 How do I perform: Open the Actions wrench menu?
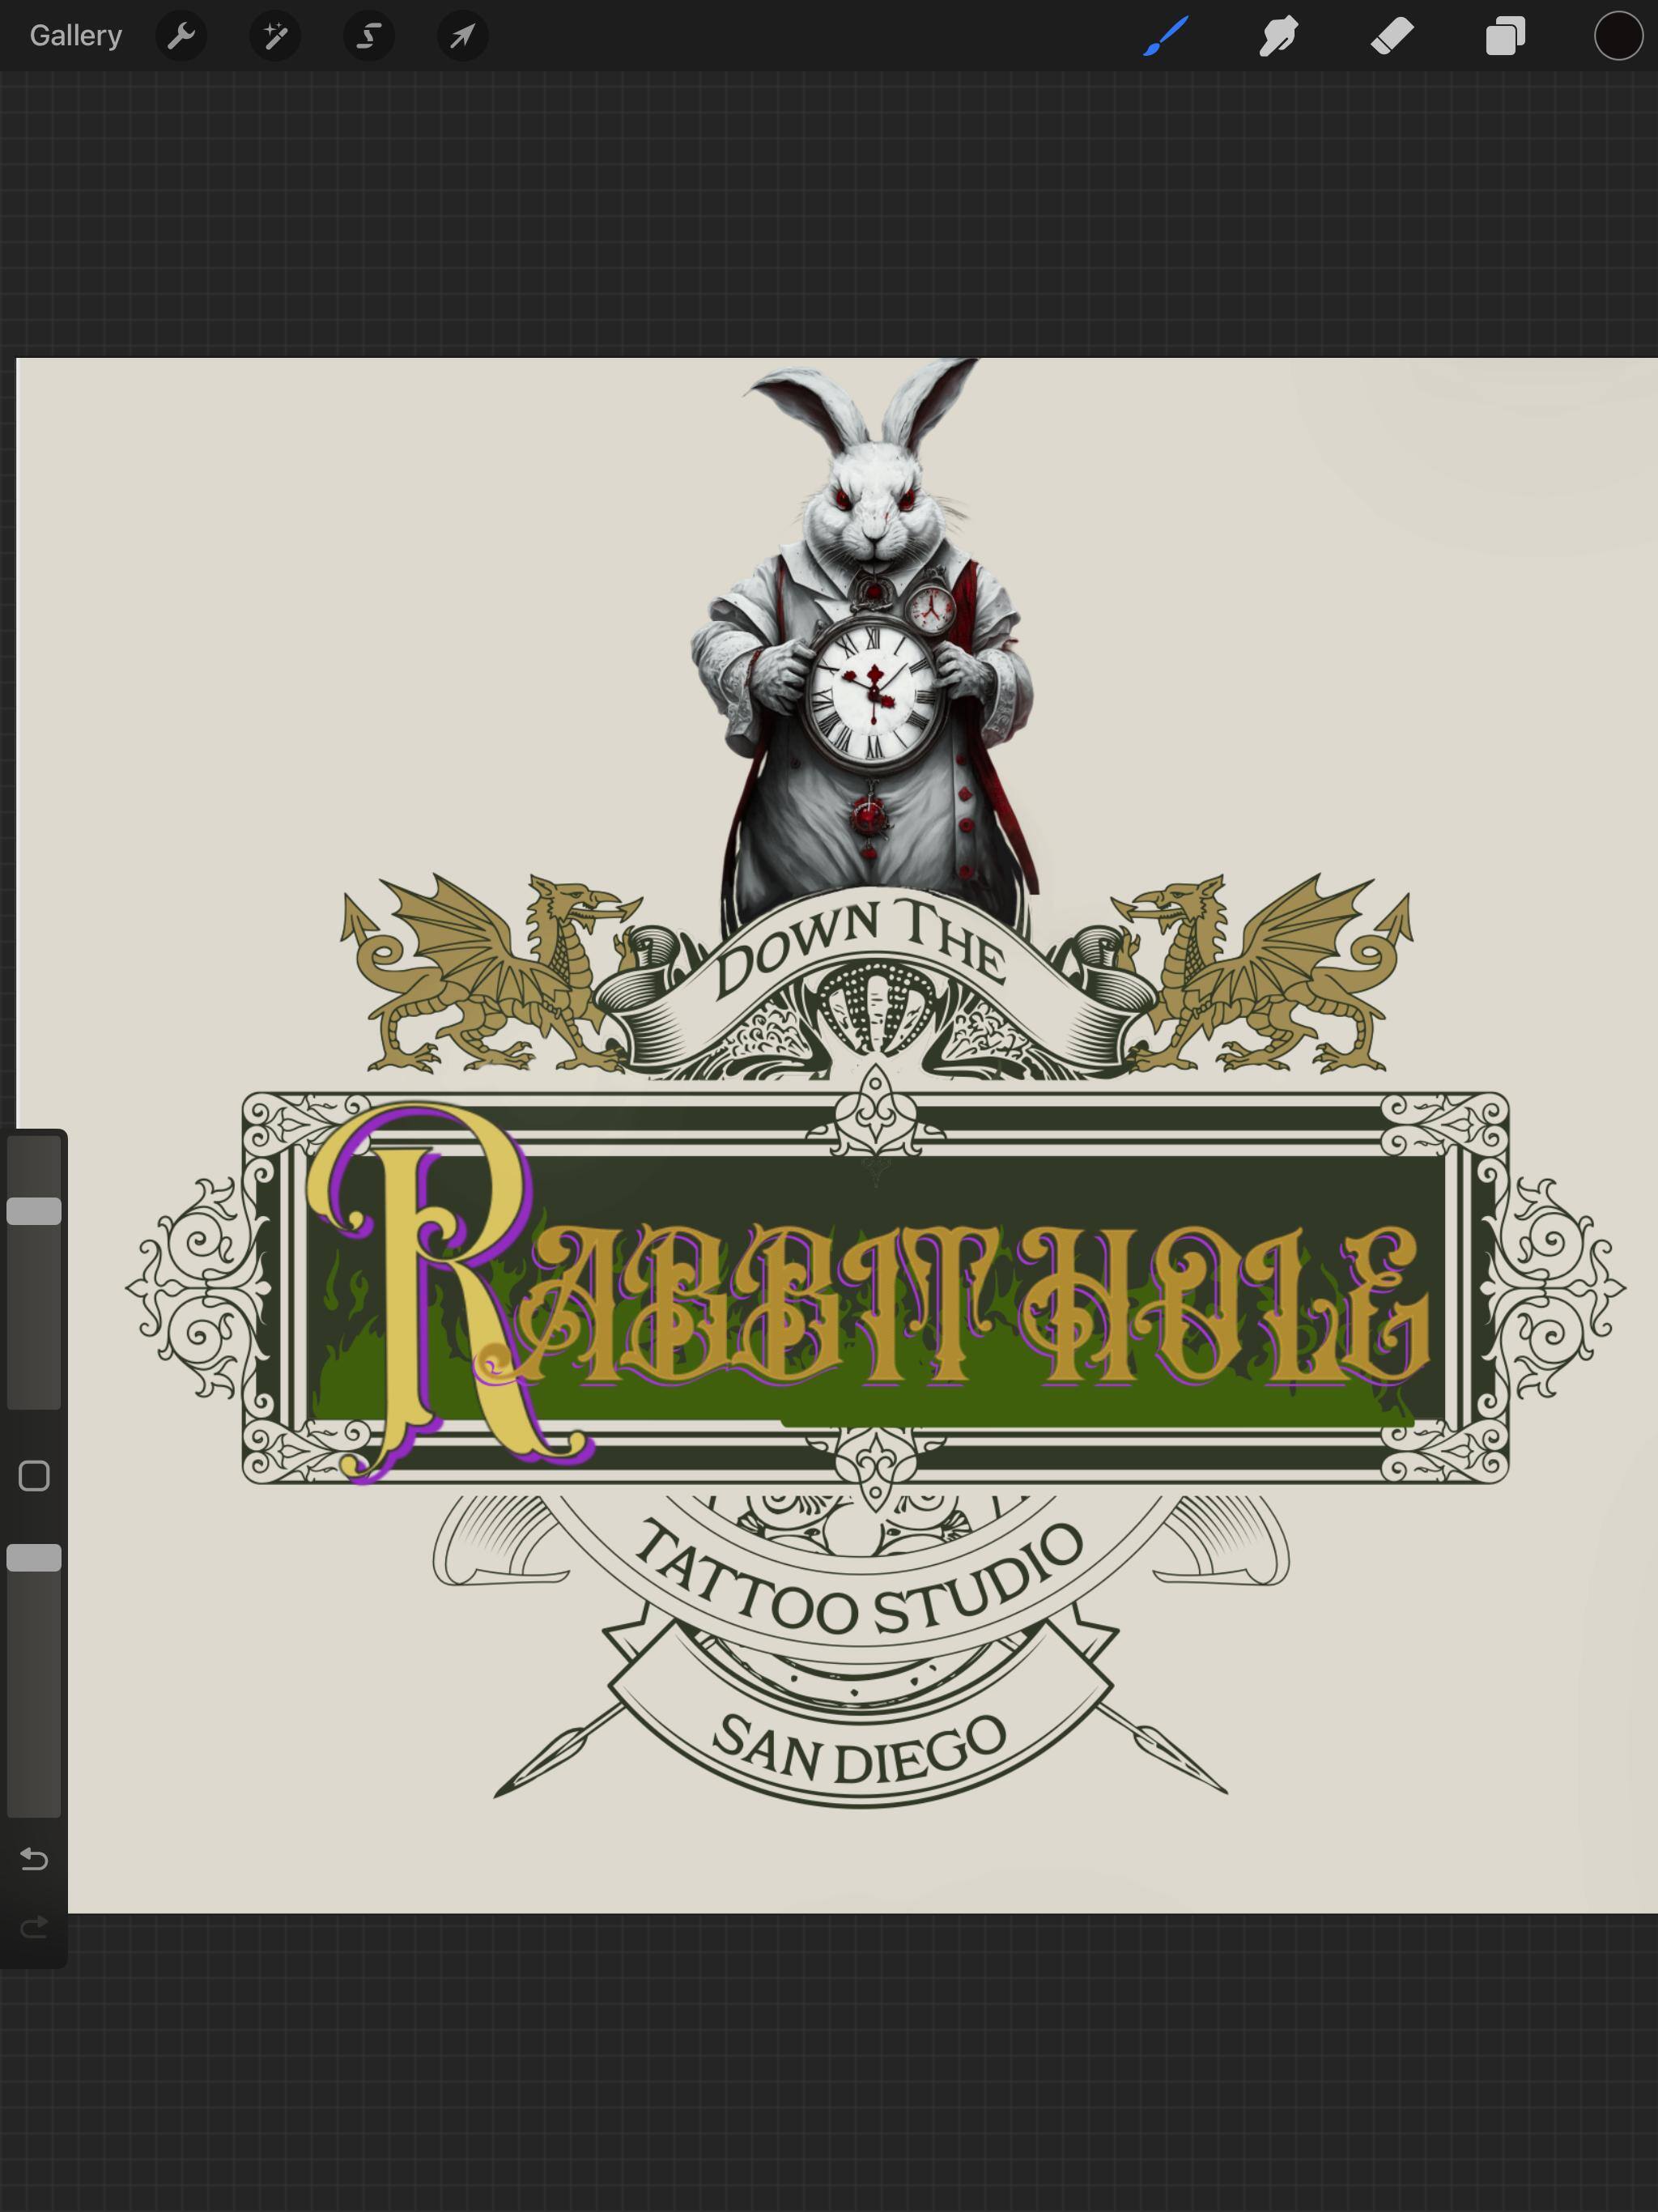(x=181, y=36)
